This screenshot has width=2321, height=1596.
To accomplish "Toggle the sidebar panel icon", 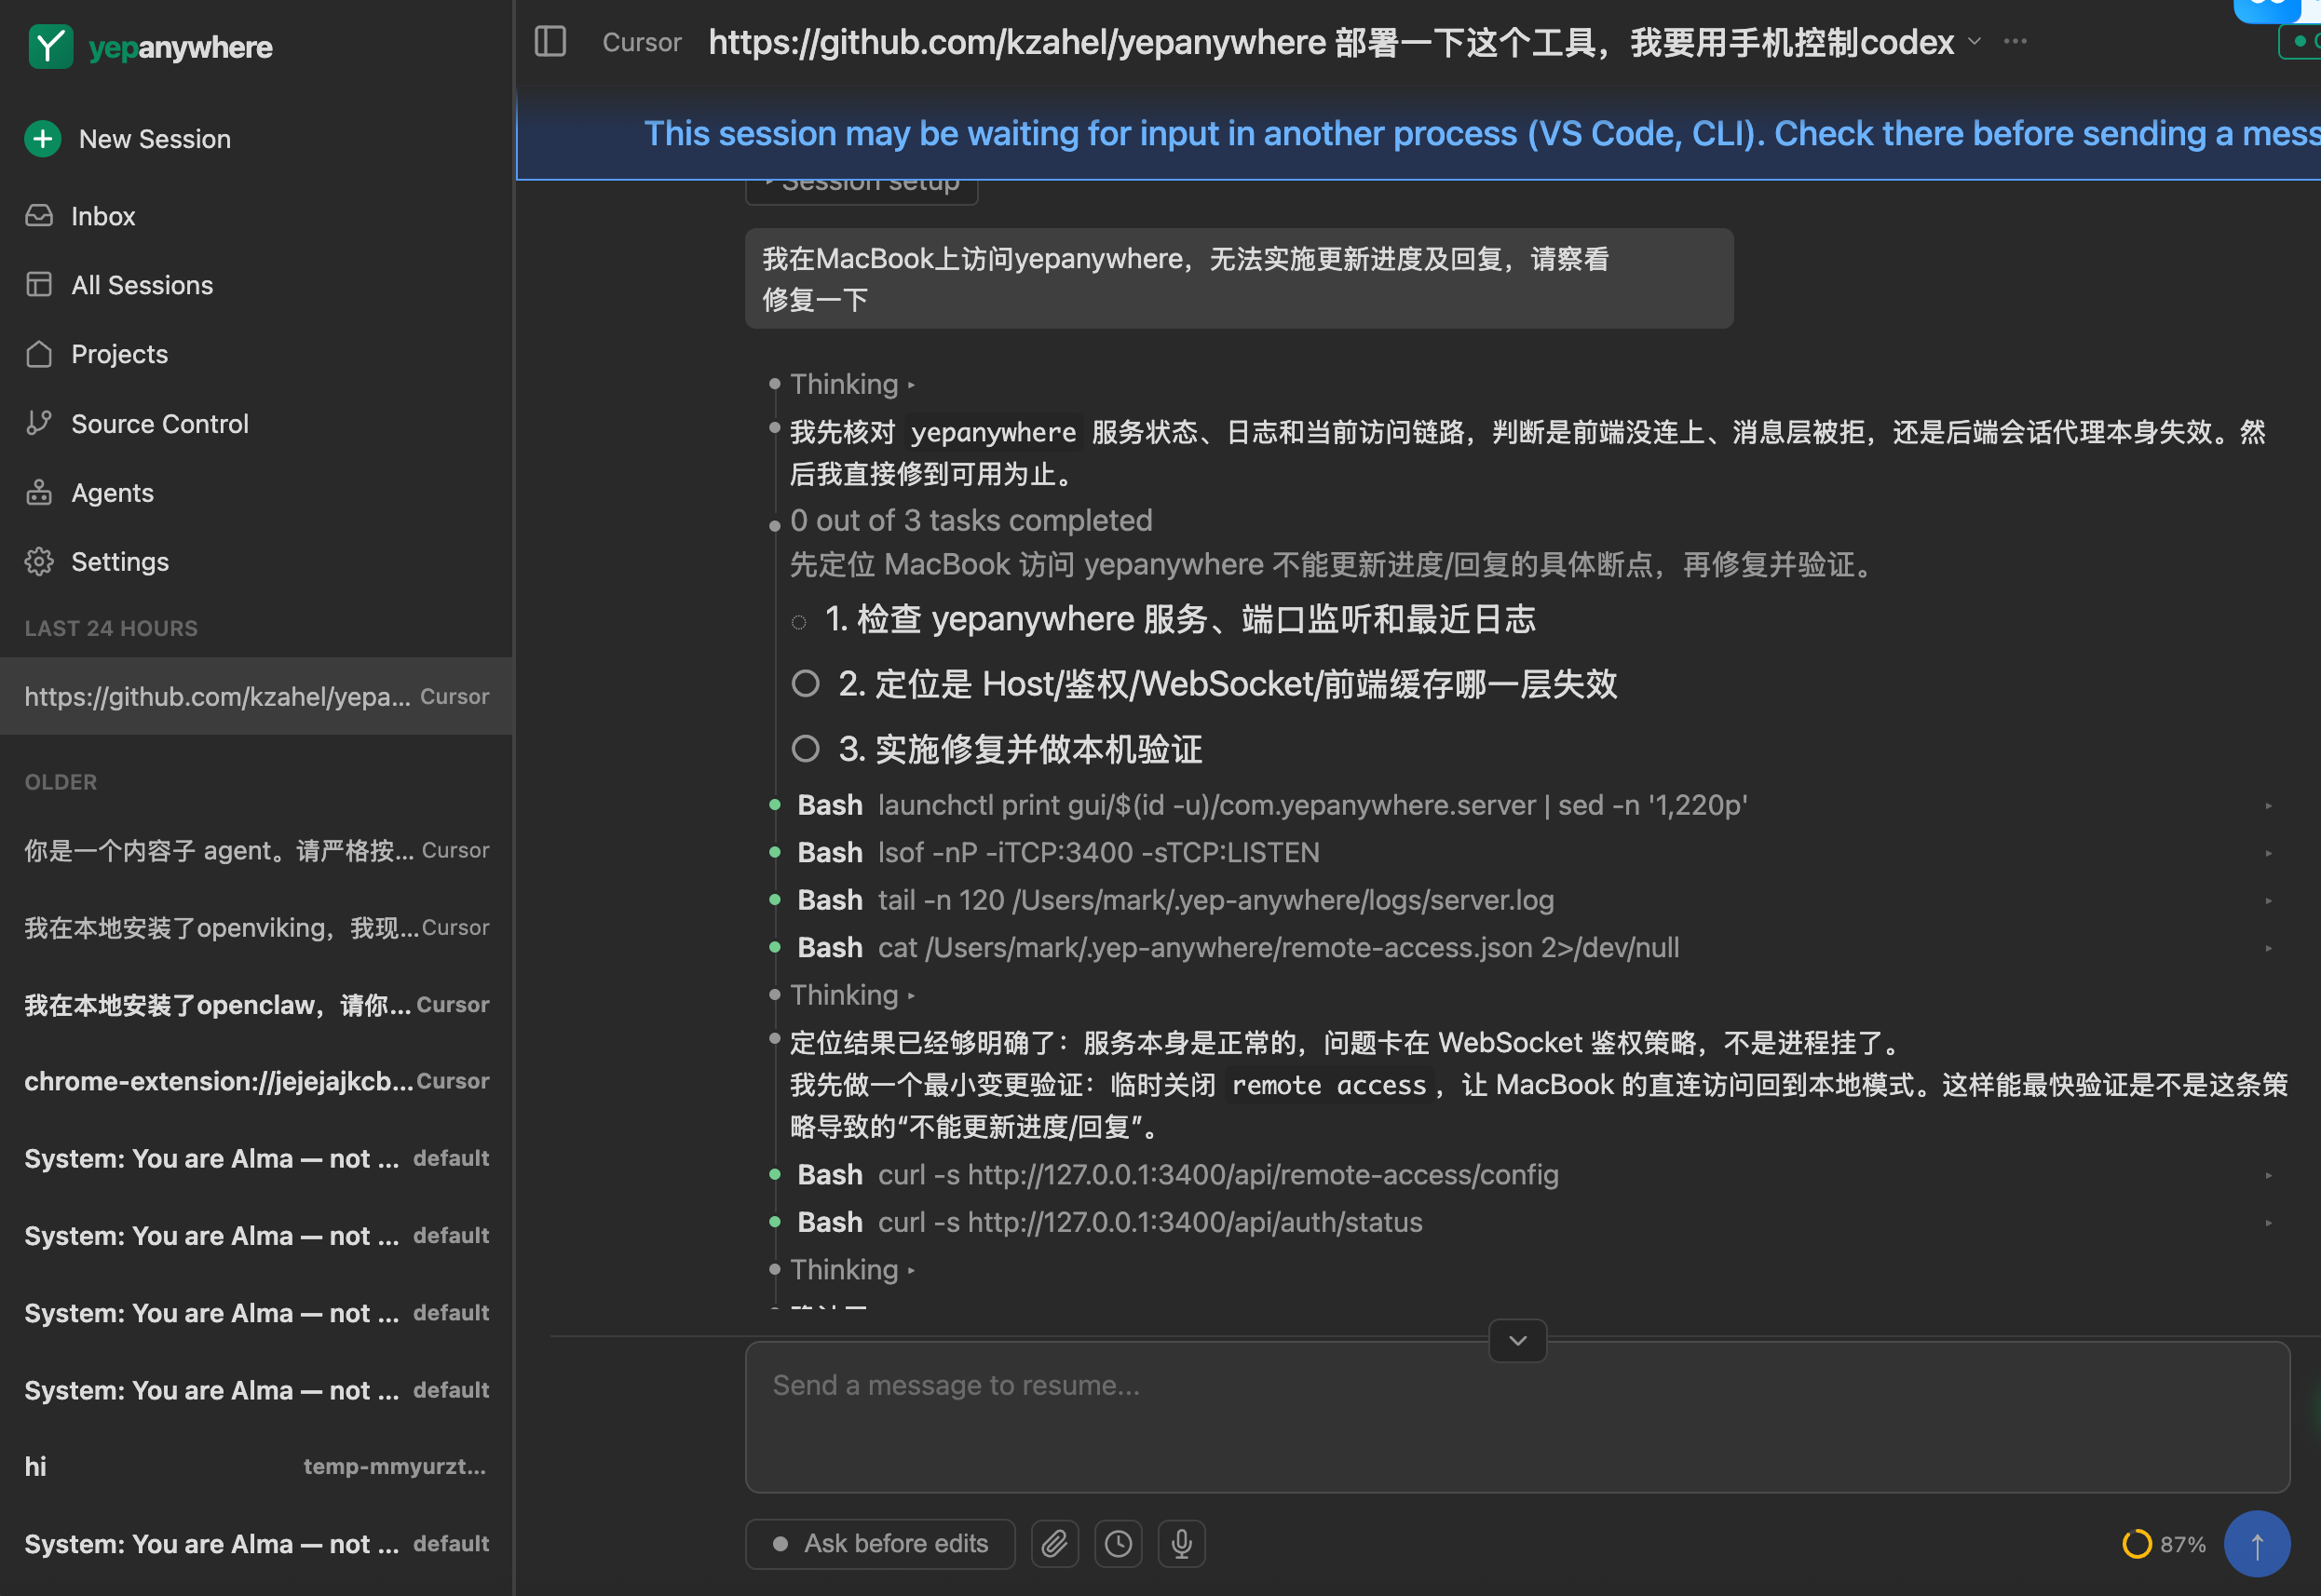I will coord(550,42).
